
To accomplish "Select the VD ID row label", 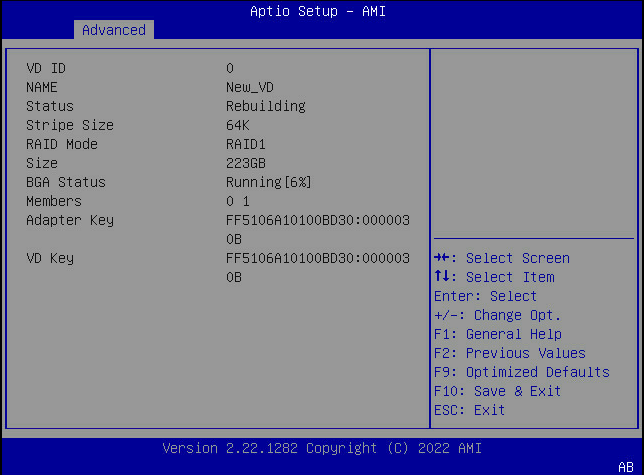I will (45, 68).
